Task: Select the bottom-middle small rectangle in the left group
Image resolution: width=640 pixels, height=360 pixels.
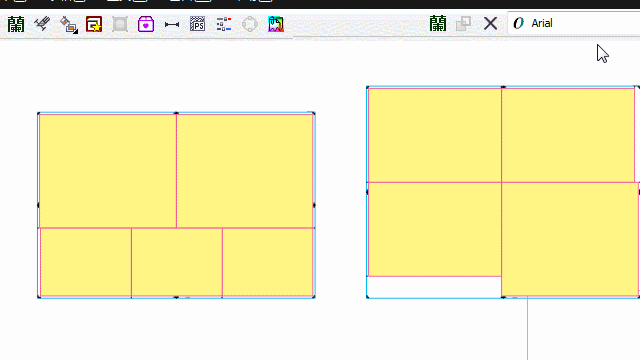Action: (x=177, y=262)
